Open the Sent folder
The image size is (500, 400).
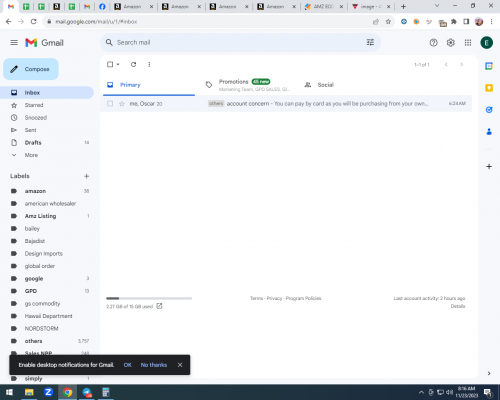[47, 130]
